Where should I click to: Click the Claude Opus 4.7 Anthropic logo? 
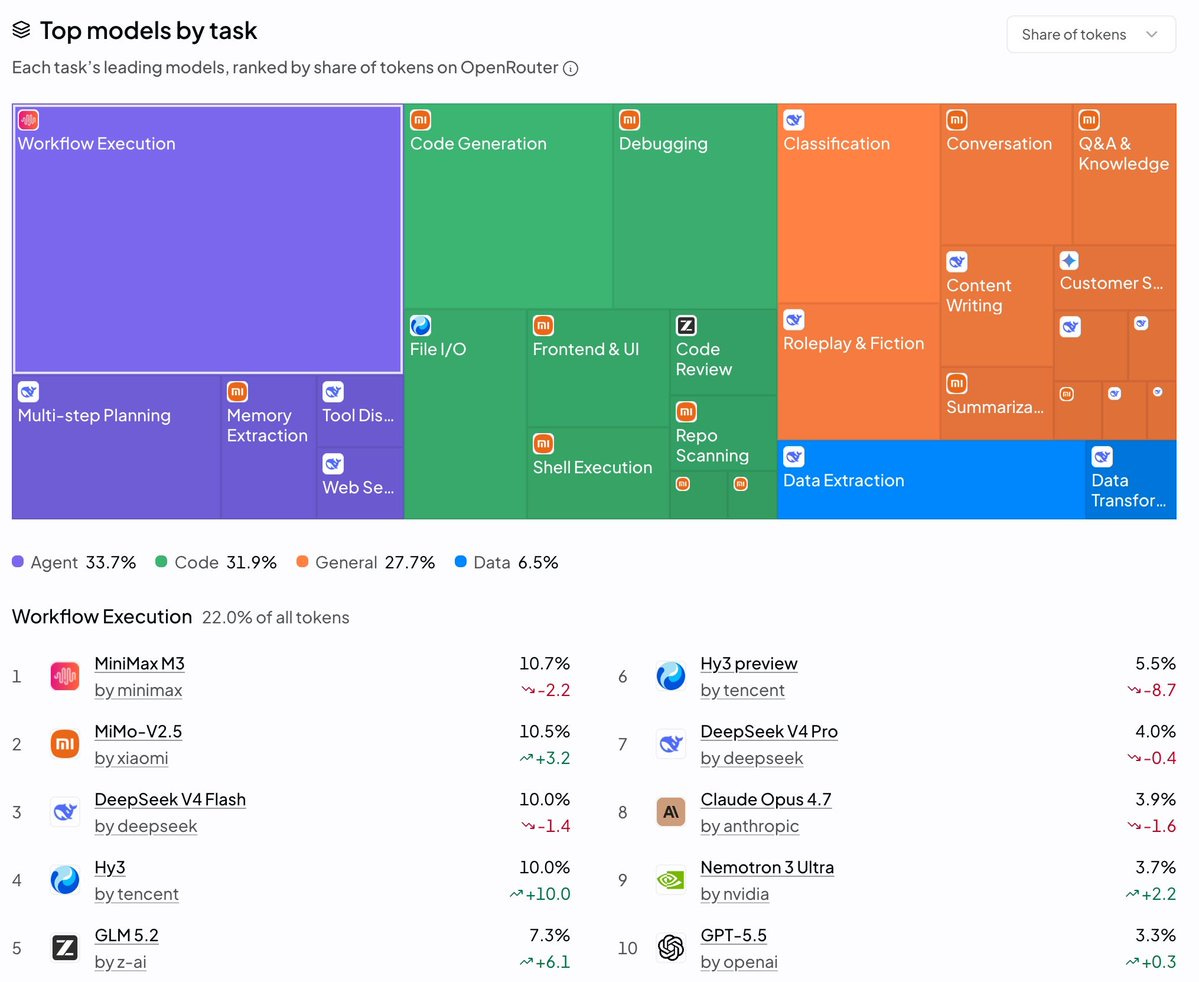pyautogui.click(x=671, y=812)
